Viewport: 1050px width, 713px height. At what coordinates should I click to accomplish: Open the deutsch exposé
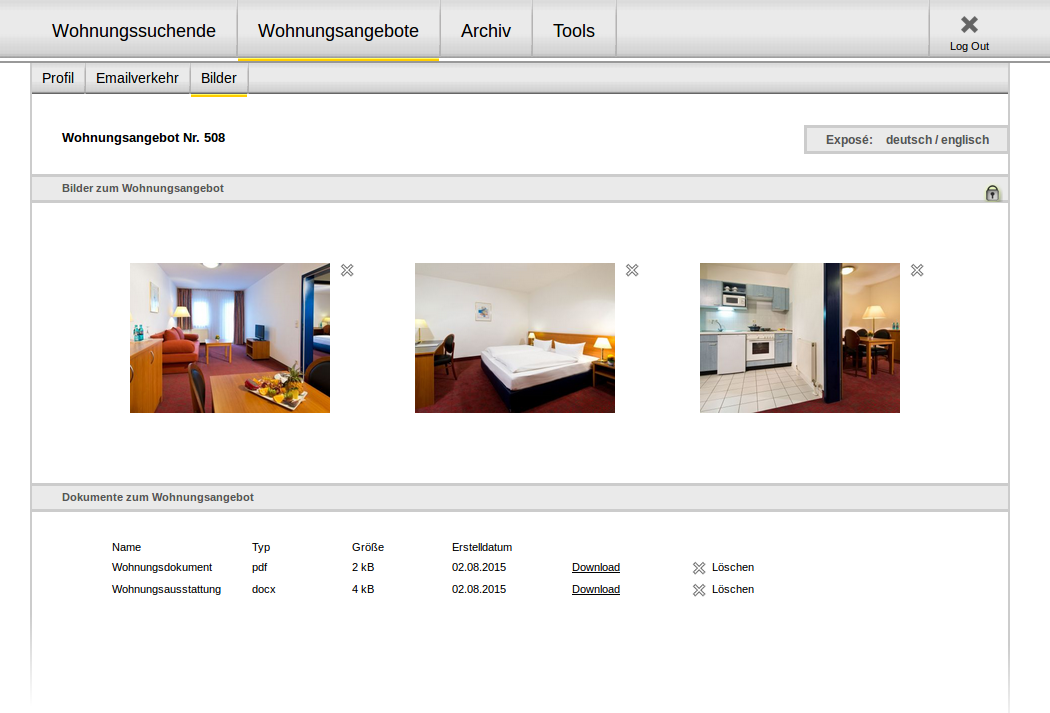click(x=908, y=140)
